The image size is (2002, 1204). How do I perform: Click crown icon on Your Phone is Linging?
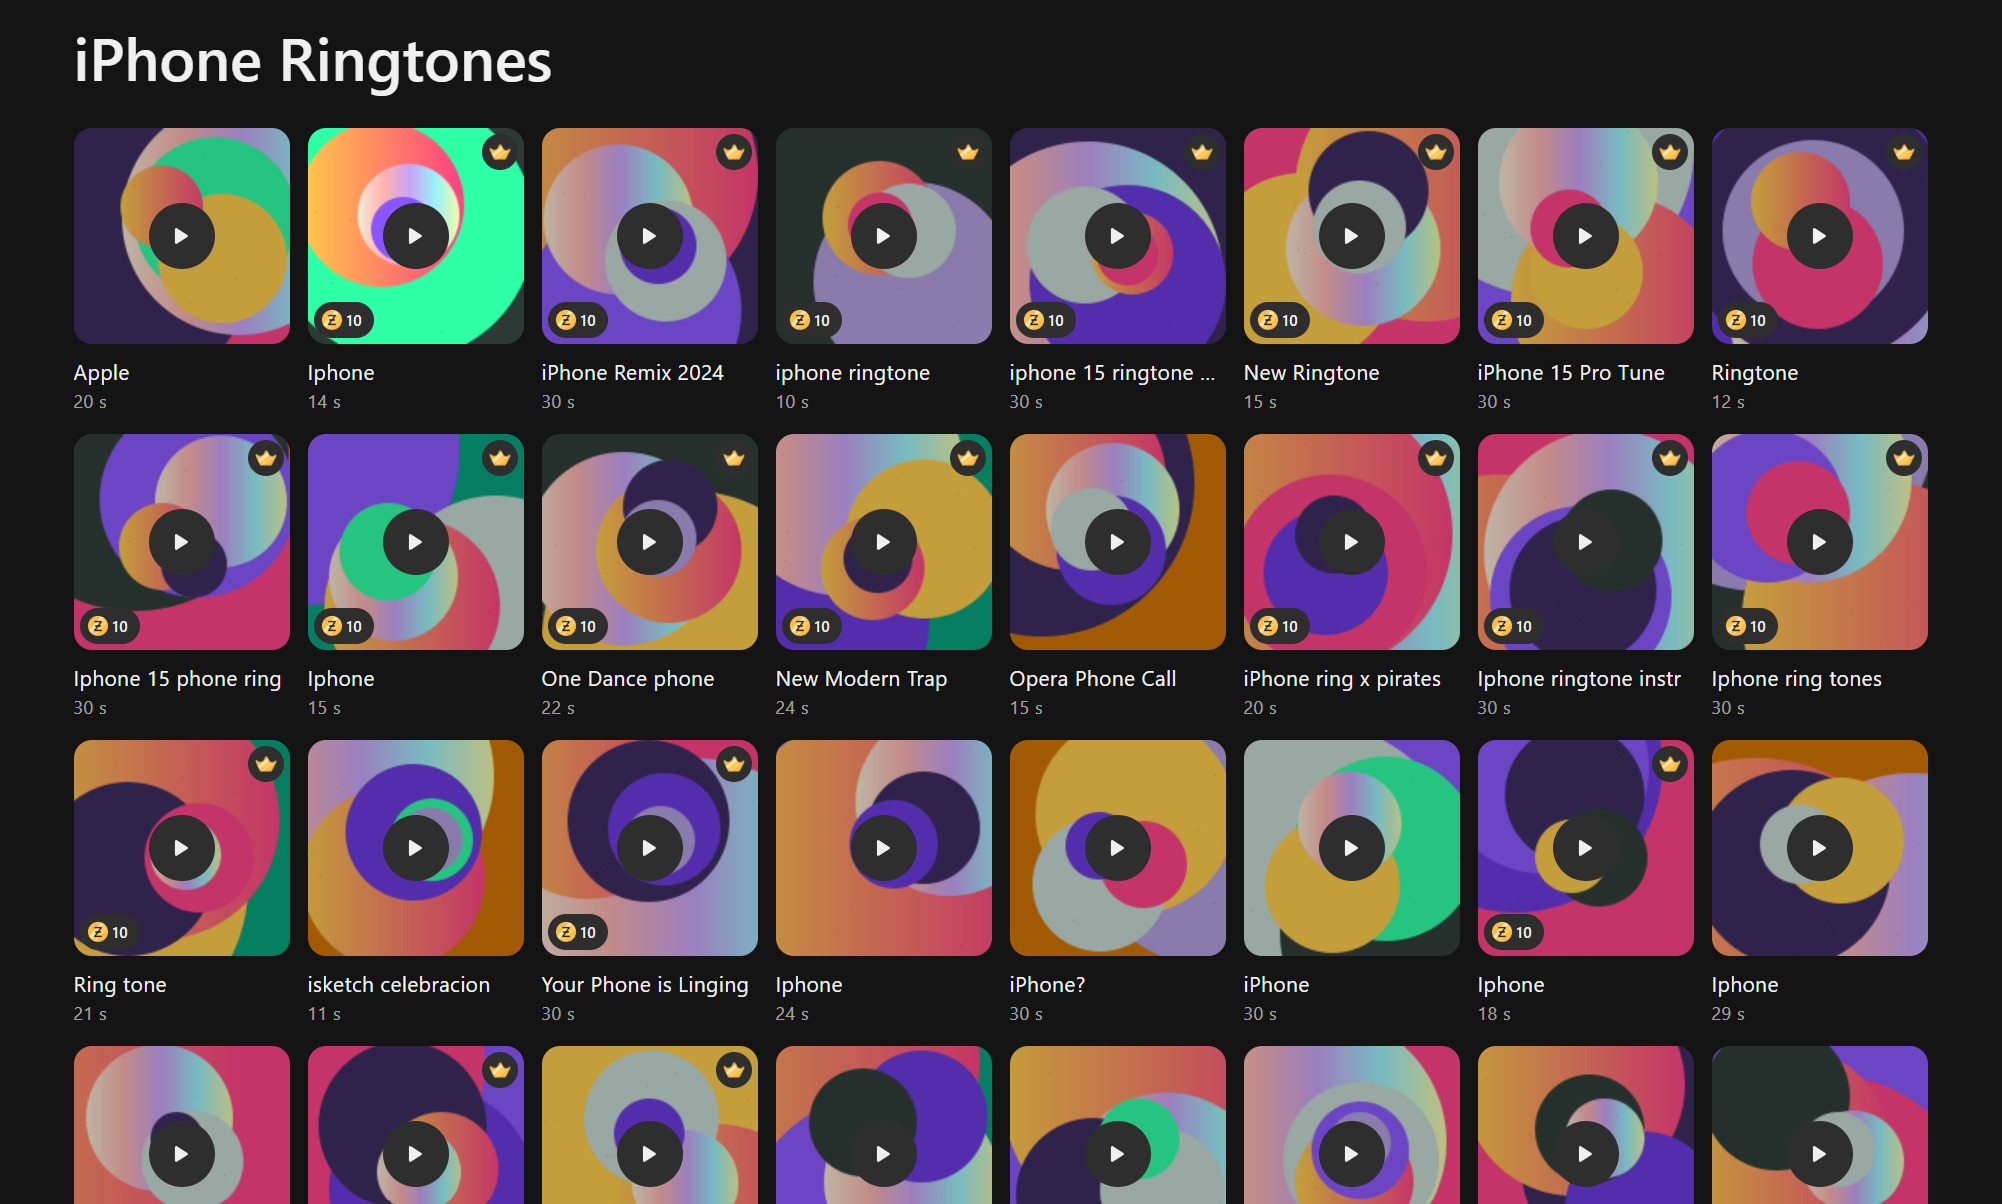click(733, 764)
